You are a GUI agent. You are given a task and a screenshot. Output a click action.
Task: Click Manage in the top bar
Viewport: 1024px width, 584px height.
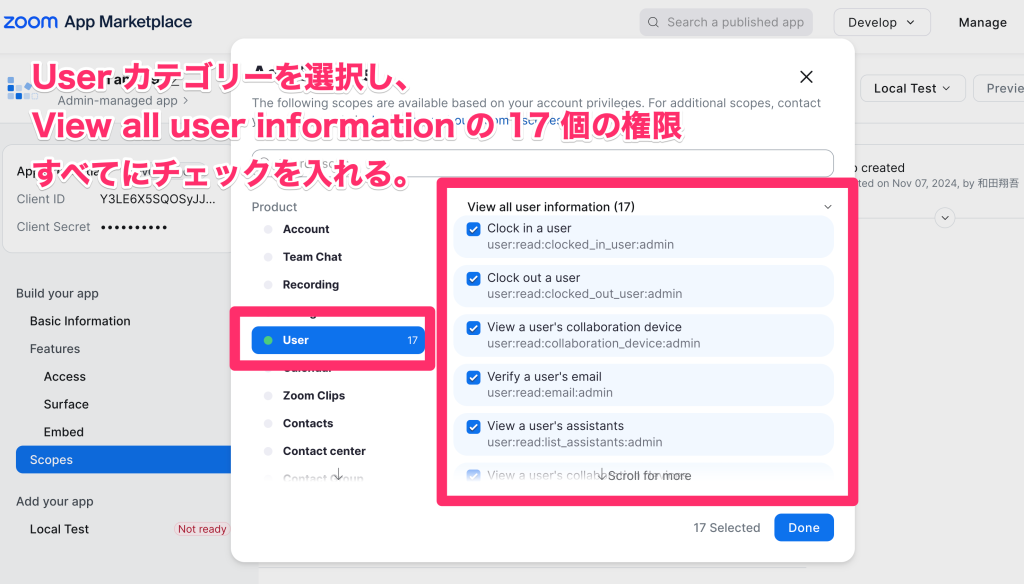pos(982,22)
